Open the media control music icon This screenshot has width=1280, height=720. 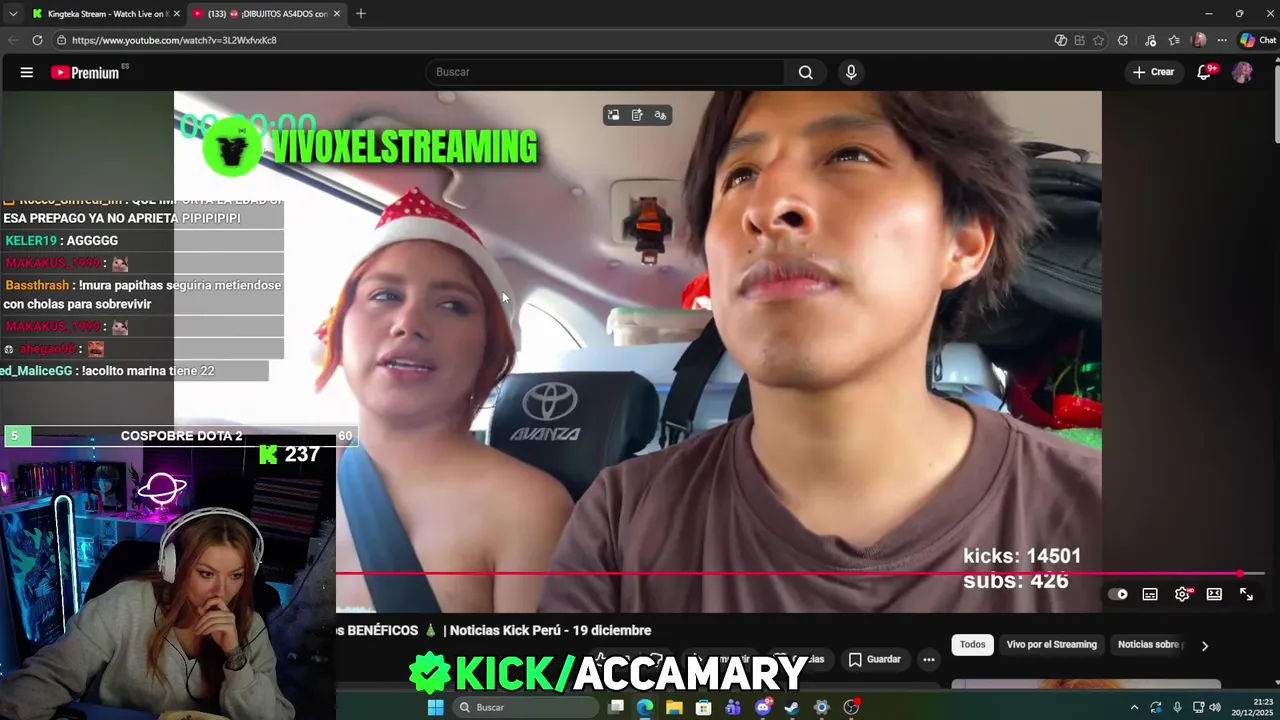pos(1150,40)
